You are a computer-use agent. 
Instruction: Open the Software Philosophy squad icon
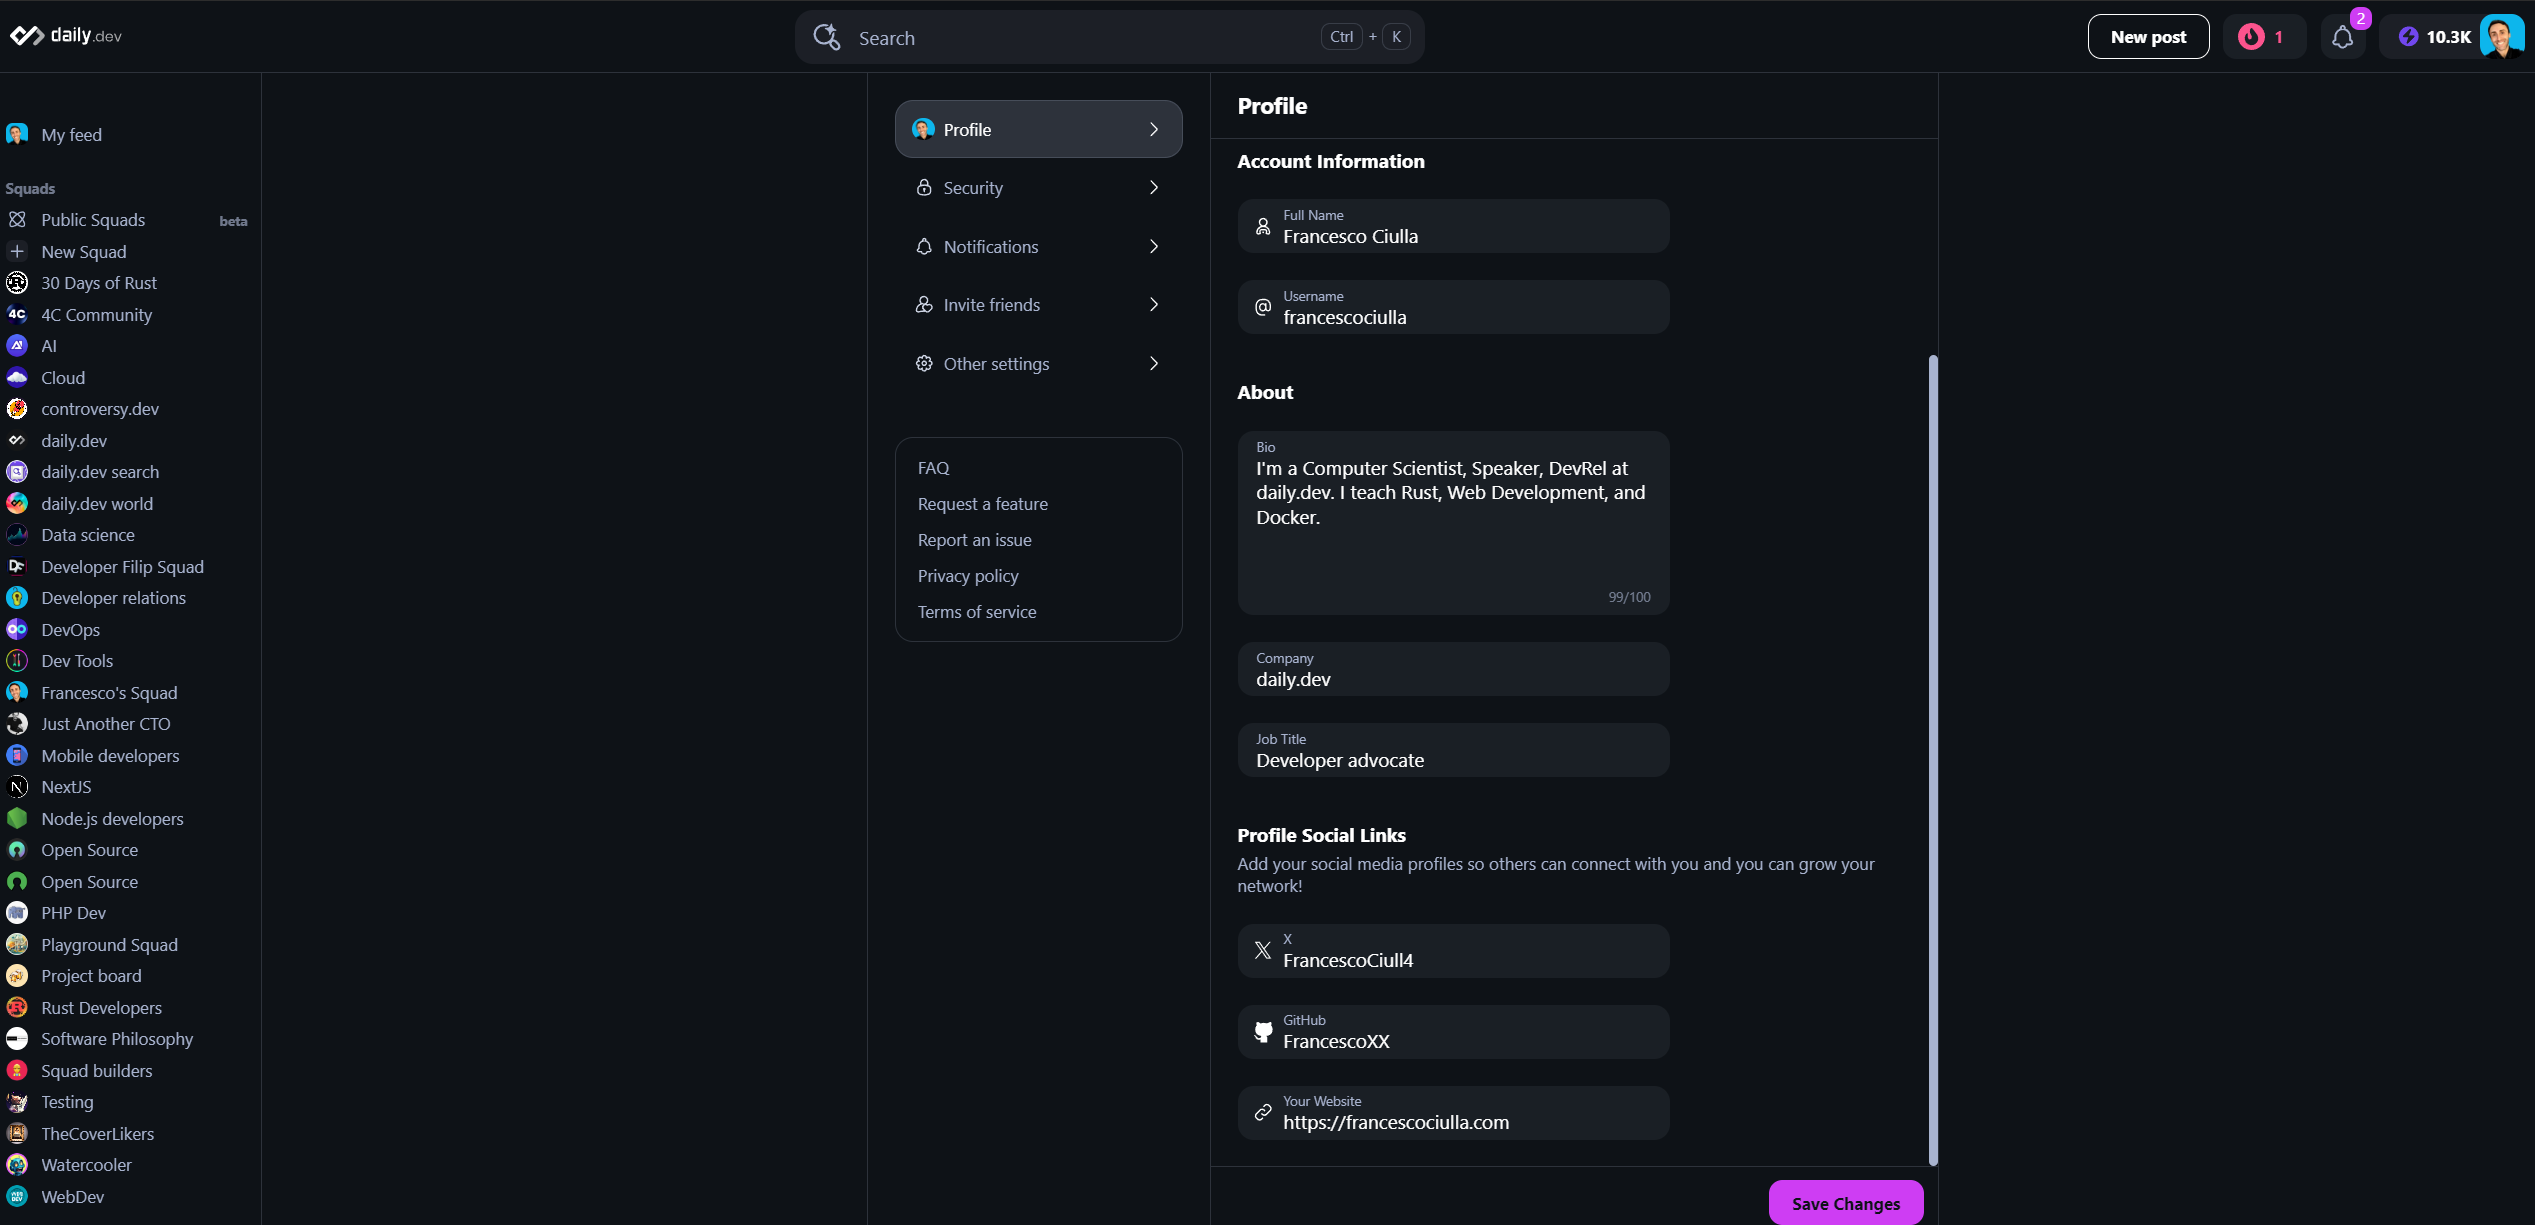click(17, 1039)
